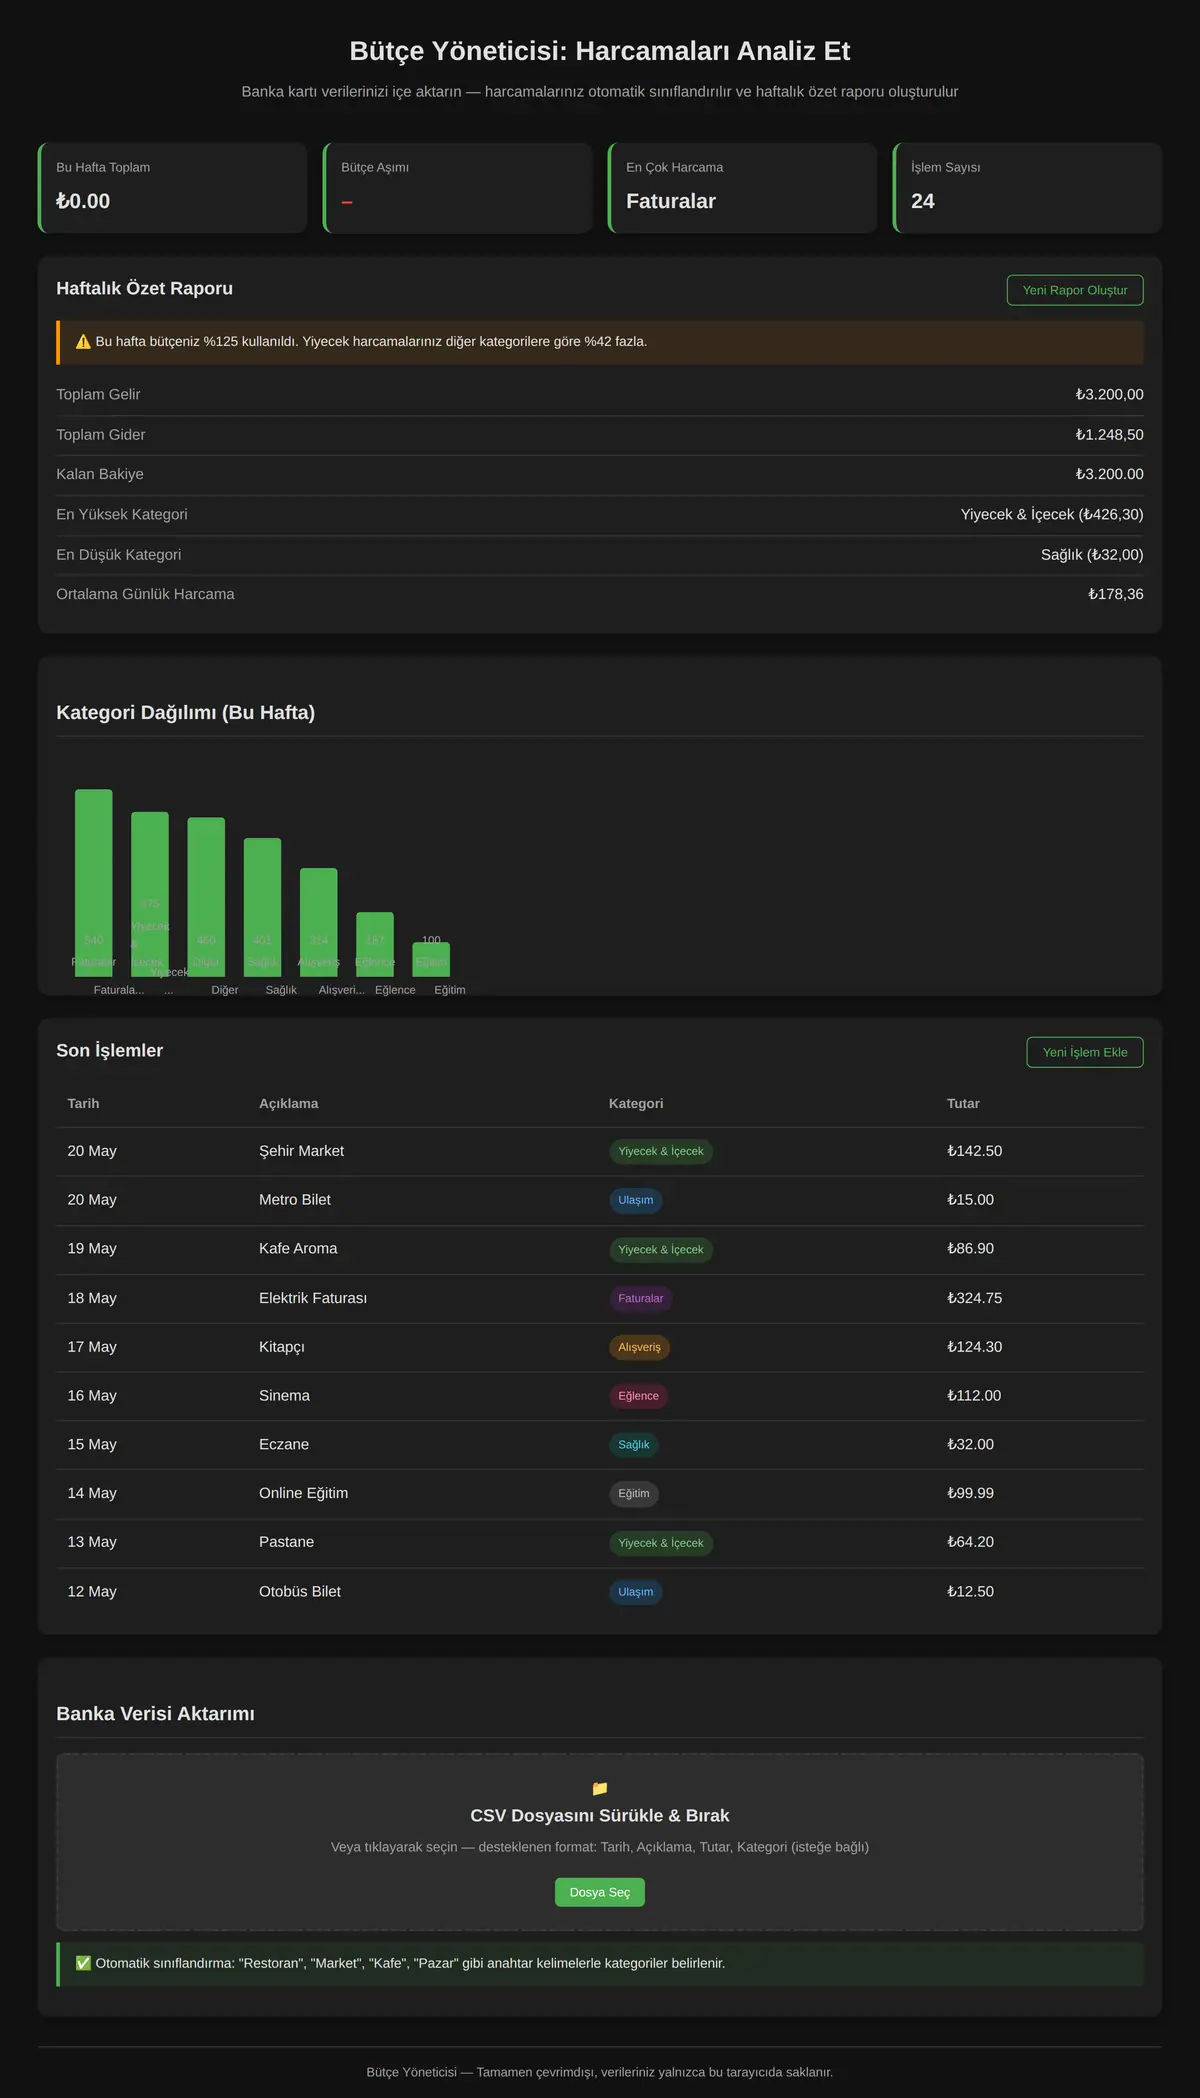
Task: Select the Faturalar badge for Elektrik Faturası
Action: pyautogui.click(x=641, y=1298)
